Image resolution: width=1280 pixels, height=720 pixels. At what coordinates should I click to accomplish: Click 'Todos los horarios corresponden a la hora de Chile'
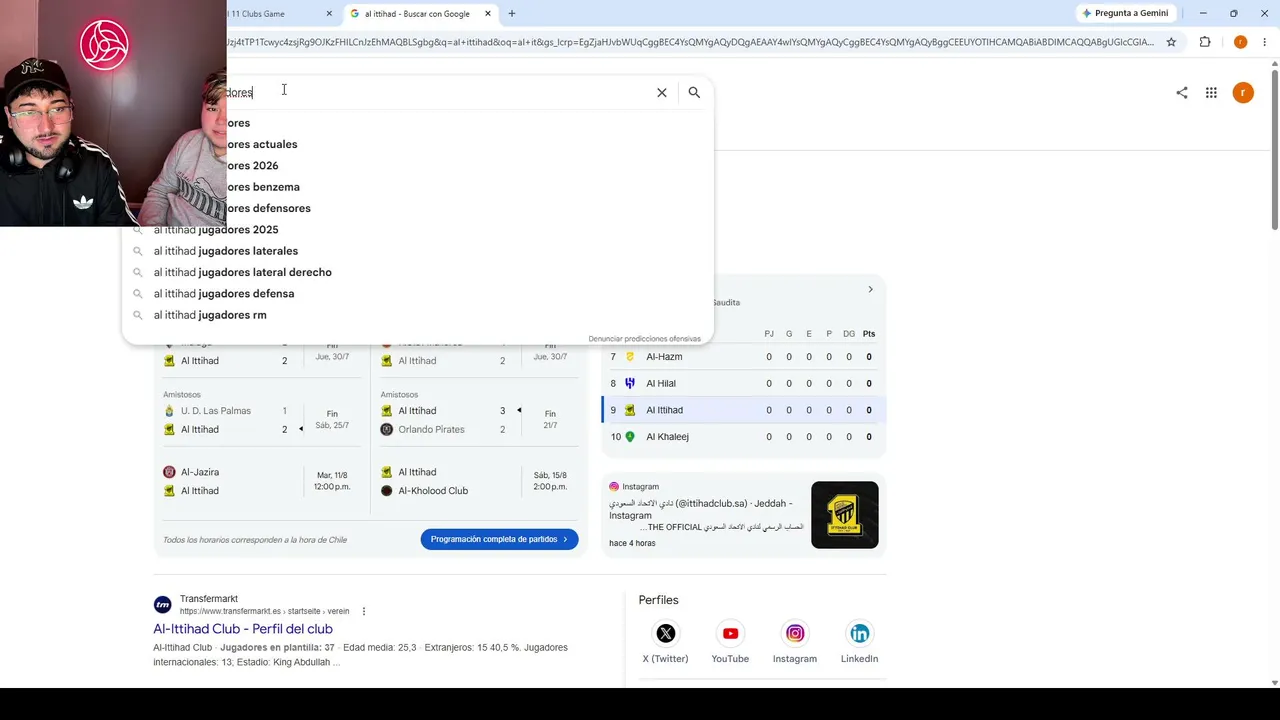pyautogui.click(x=255, y=540)
